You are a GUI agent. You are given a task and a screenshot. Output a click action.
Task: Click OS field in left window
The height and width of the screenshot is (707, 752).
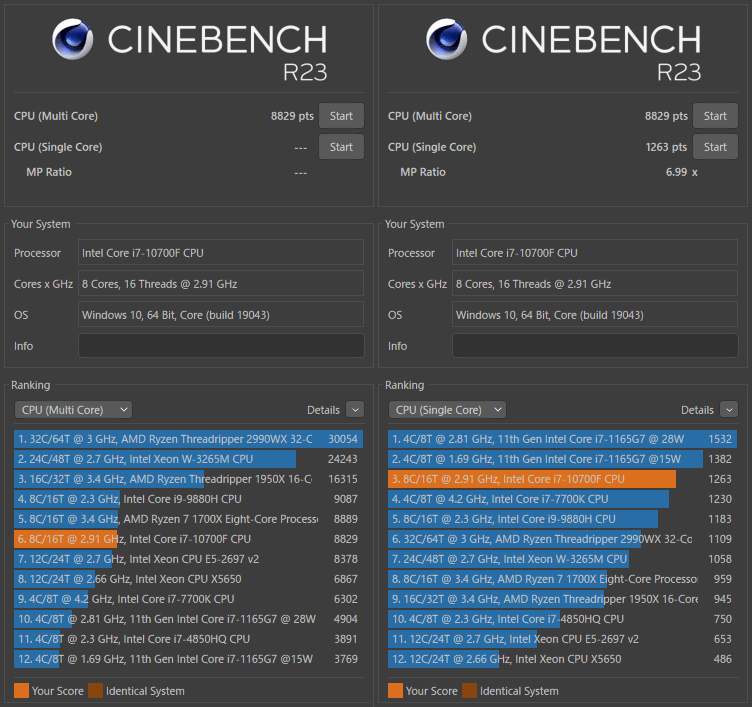(221, 315)
